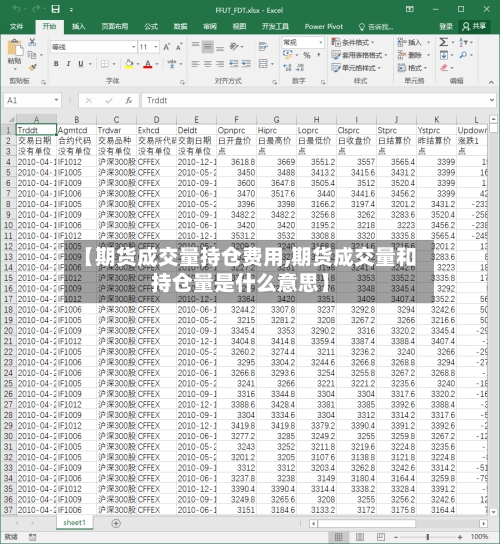Click the Sort and Filter icon
The width and height of the screenshot is (500, 544).
tap(463, 42)
